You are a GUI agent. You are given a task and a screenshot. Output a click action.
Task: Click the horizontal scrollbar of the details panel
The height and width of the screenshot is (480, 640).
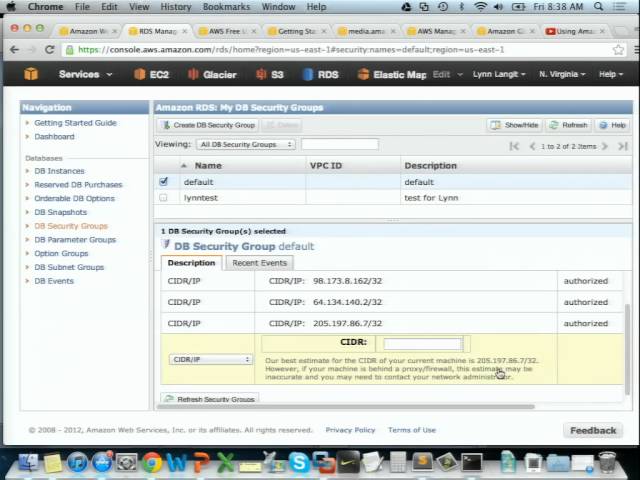[346, 407]
